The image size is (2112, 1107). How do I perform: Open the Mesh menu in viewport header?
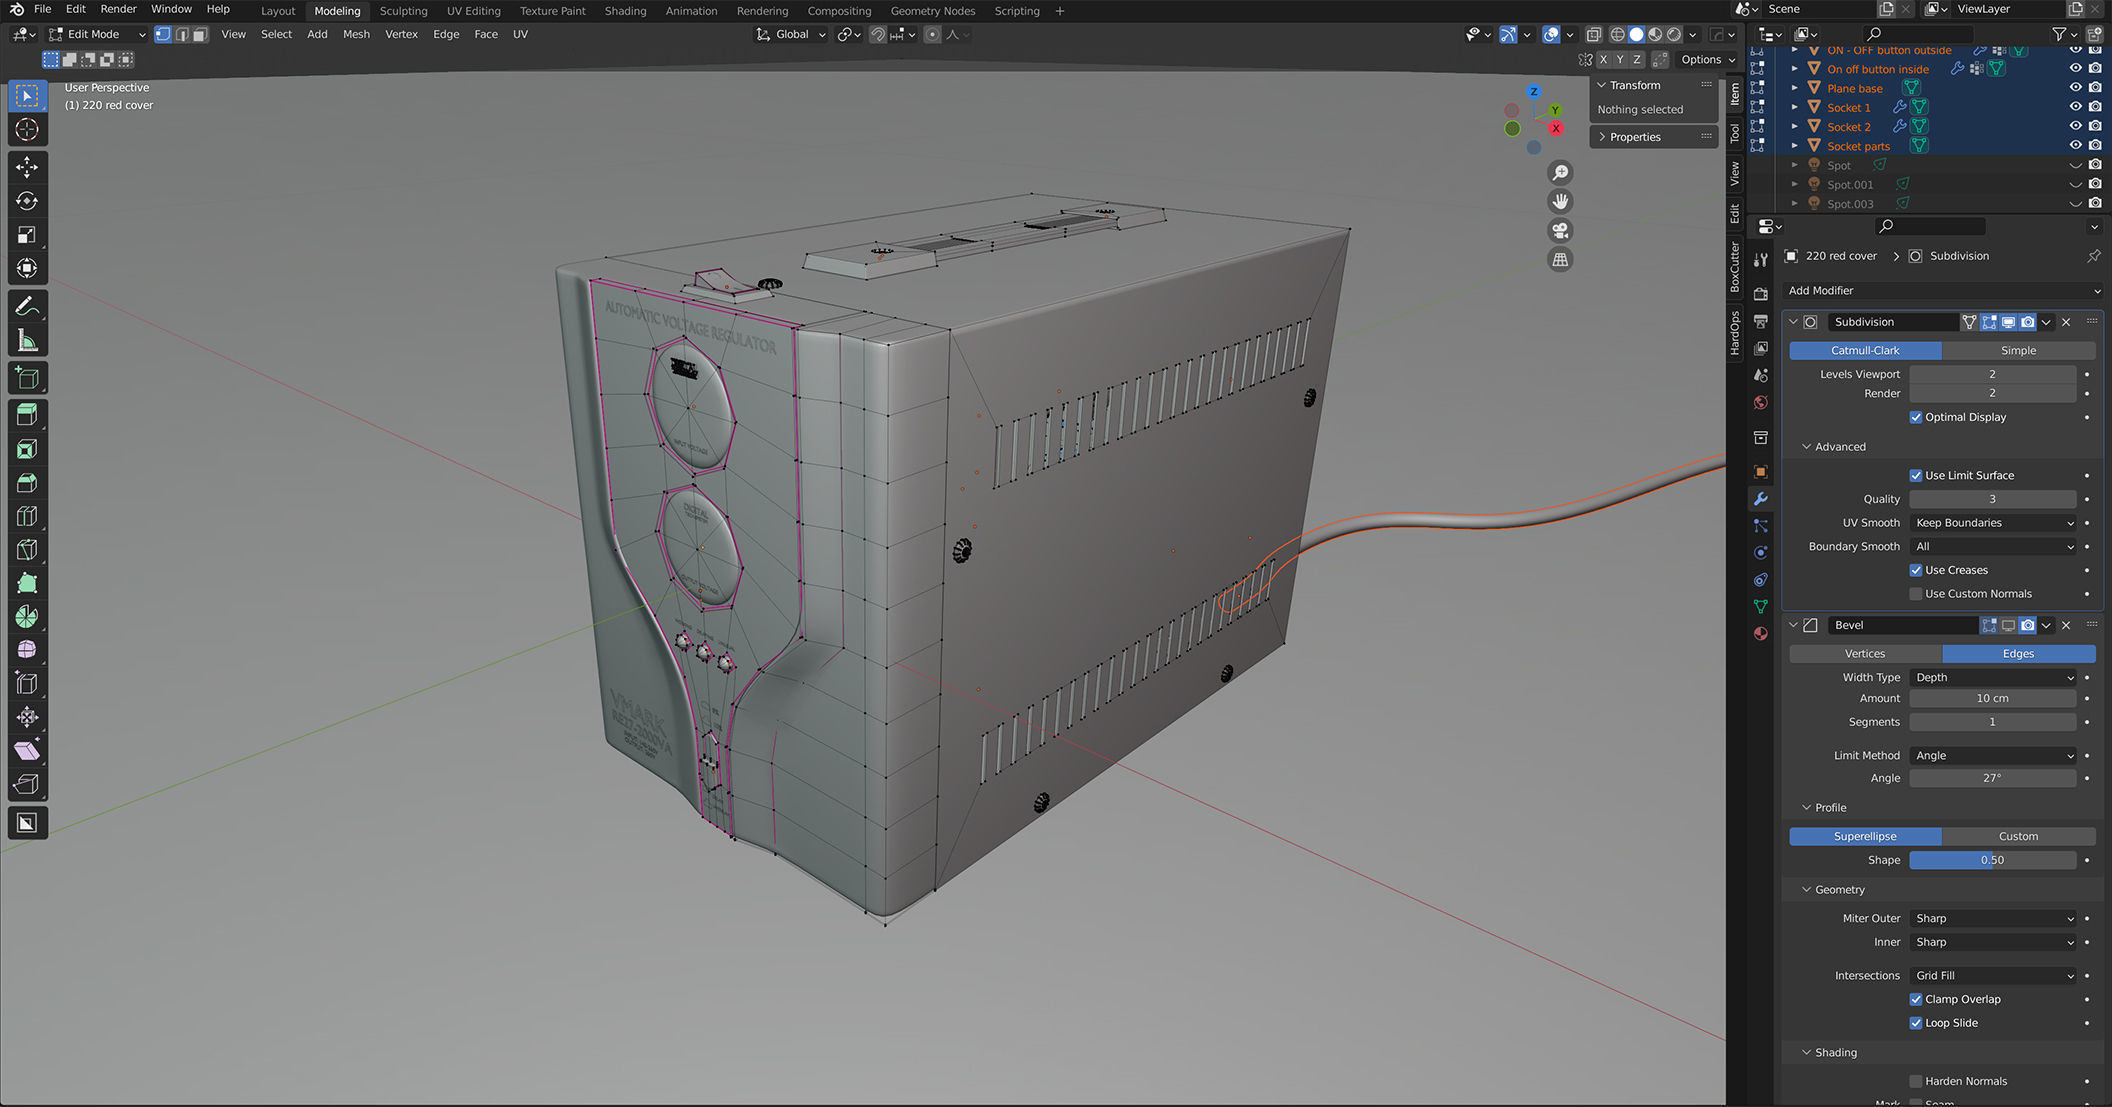(356, 34)
